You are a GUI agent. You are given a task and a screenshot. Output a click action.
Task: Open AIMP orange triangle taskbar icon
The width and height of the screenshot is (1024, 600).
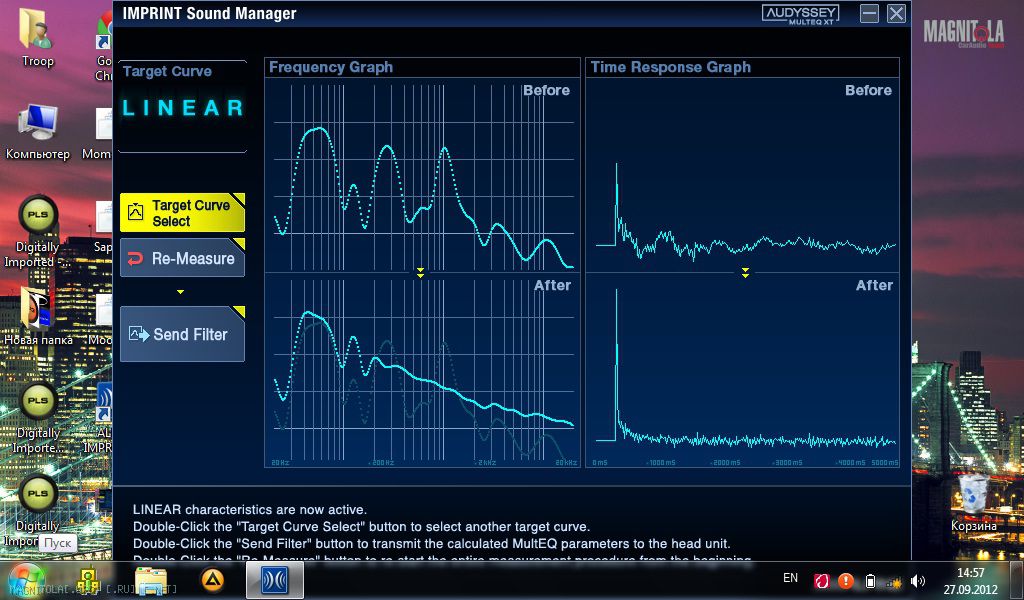point(212,579)
